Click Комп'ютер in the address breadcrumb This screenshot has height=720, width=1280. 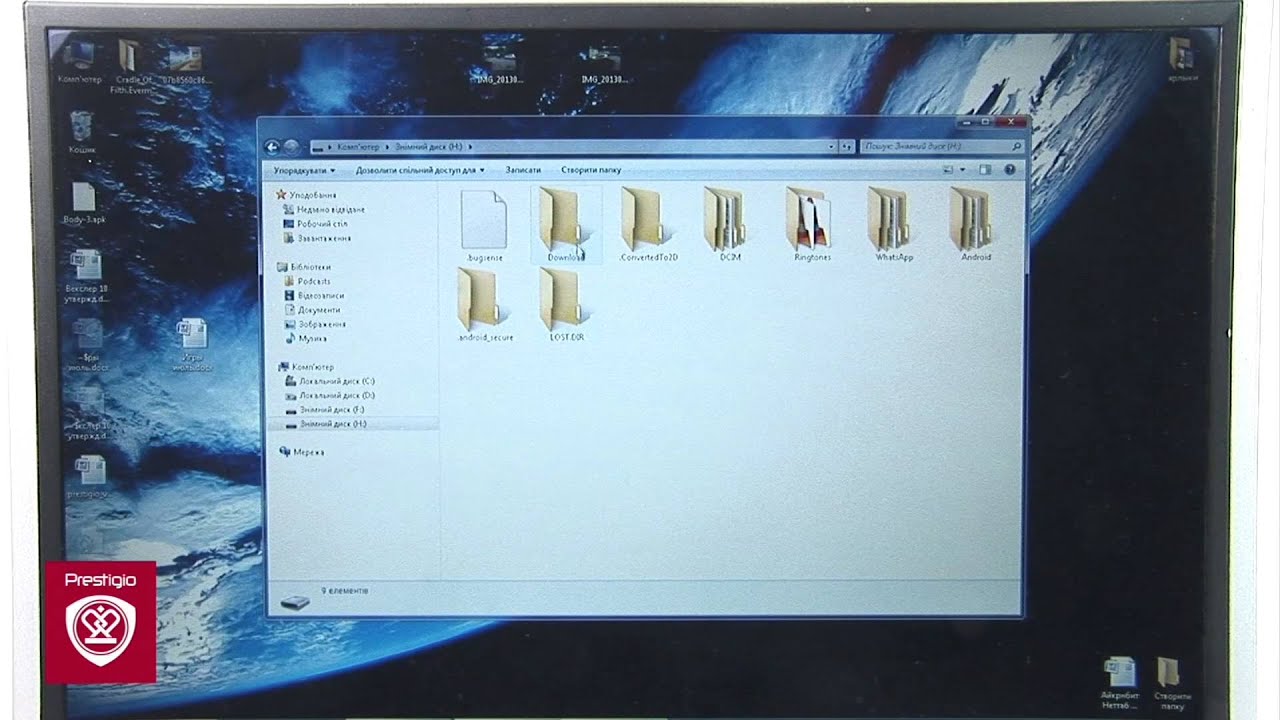click(x=358, y=147)
